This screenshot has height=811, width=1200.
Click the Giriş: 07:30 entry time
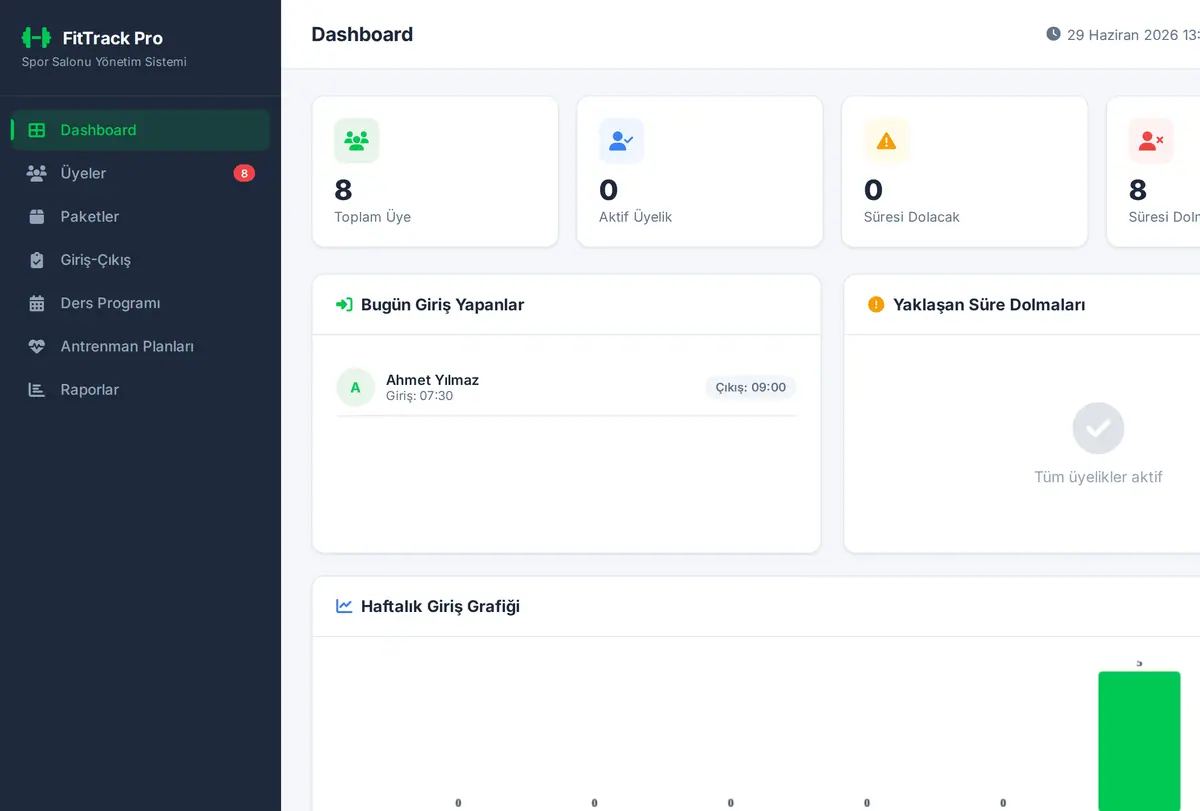419,396
